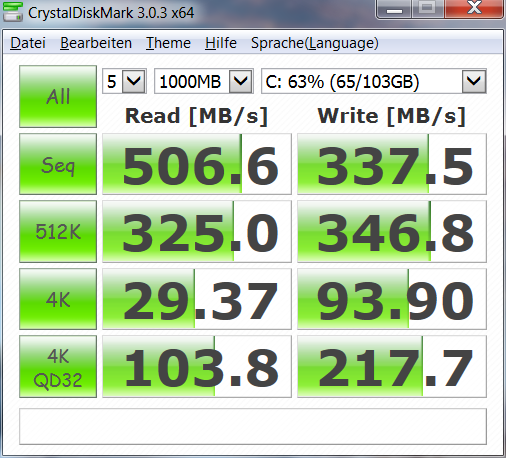Start the 4K QD32 benchmark test
Viewport: 506px width, 458px height.
point(58,366)
